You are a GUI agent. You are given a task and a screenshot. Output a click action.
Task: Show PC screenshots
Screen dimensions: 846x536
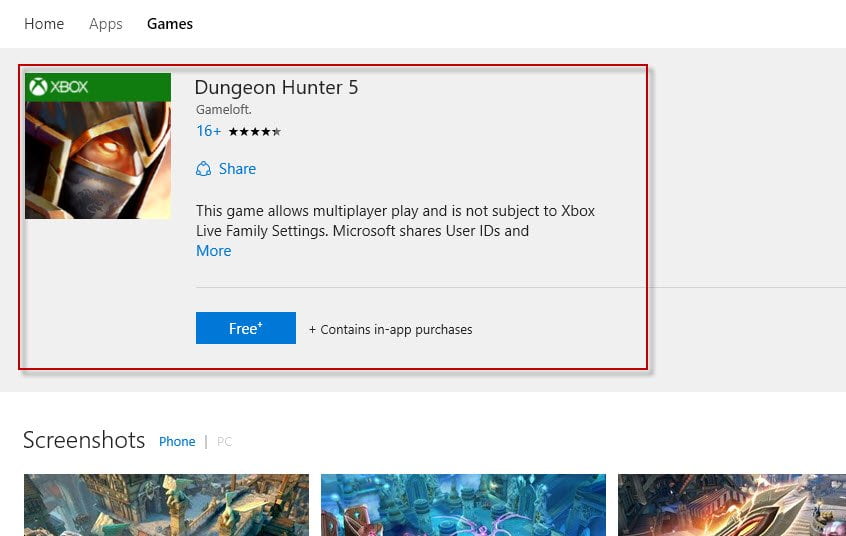224,442
